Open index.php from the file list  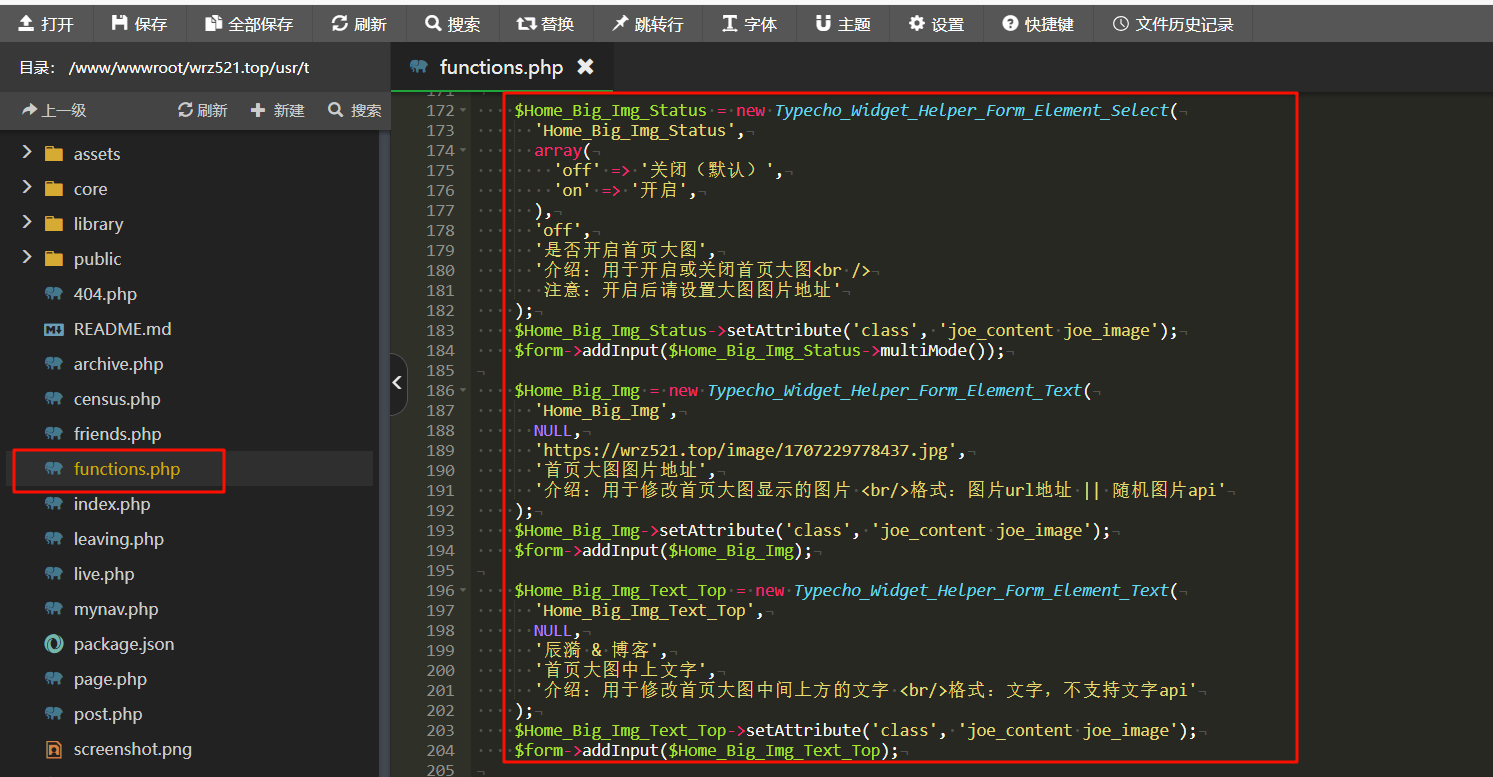[112, 504]
